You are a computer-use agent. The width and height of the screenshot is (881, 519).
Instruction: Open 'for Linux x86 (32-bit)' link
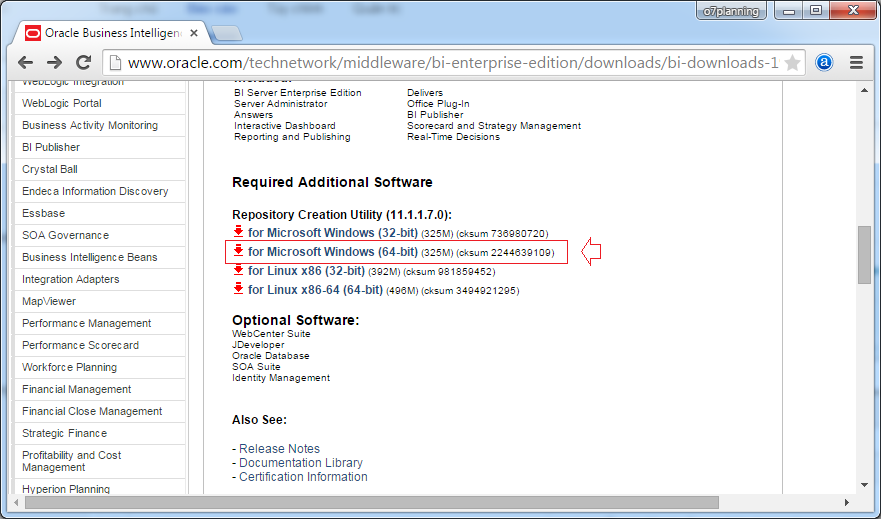306,271
